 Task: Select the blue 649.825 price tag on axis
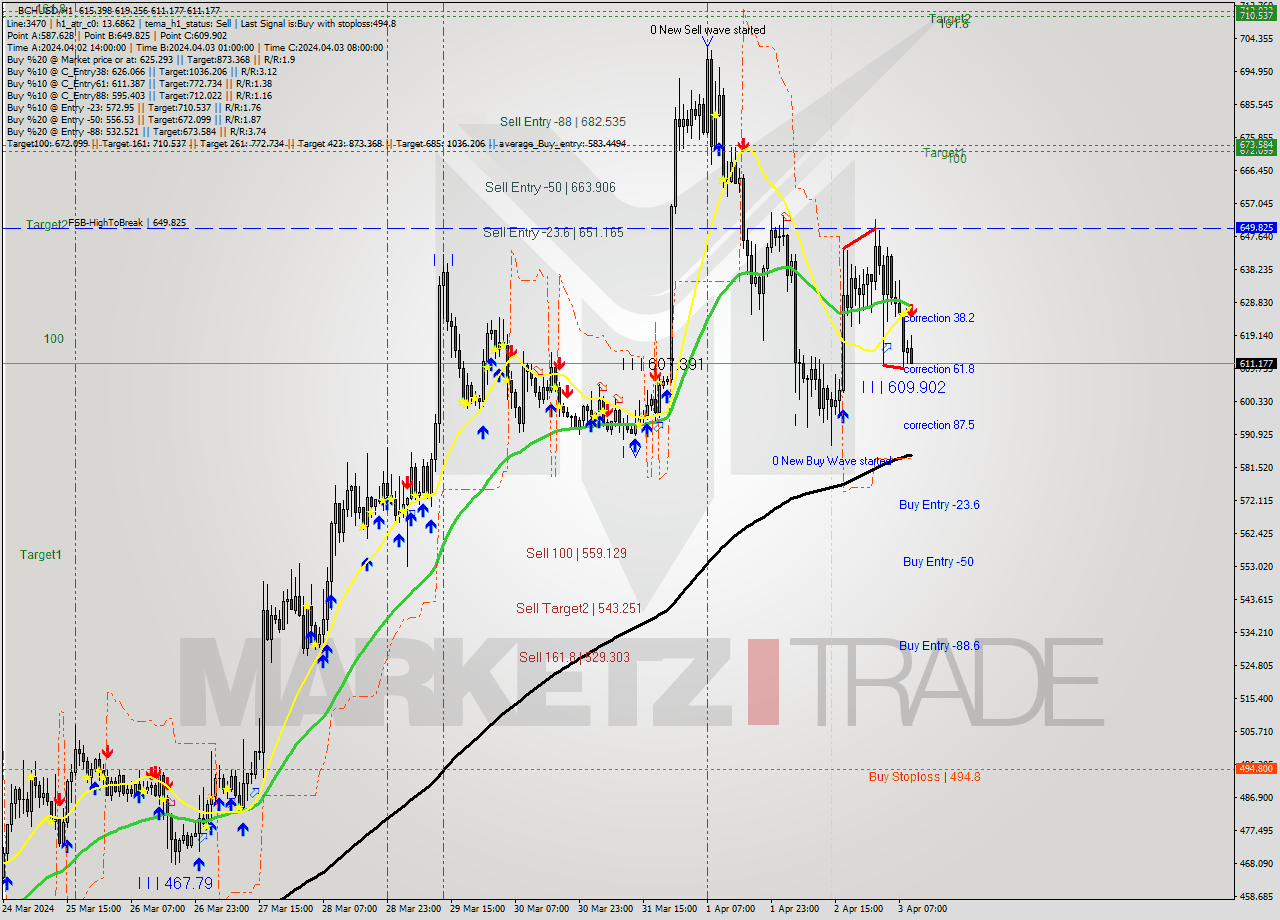(1256, 228)
